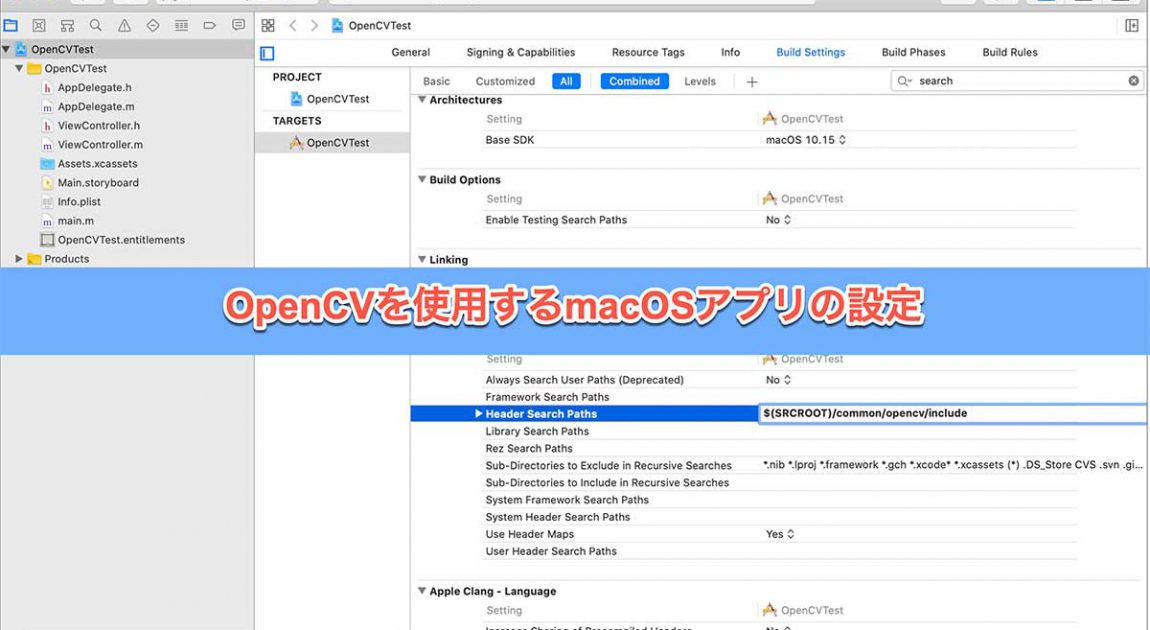Select System Header Search Paths setting
This screenshot has height=630, width=1150.
557,517
